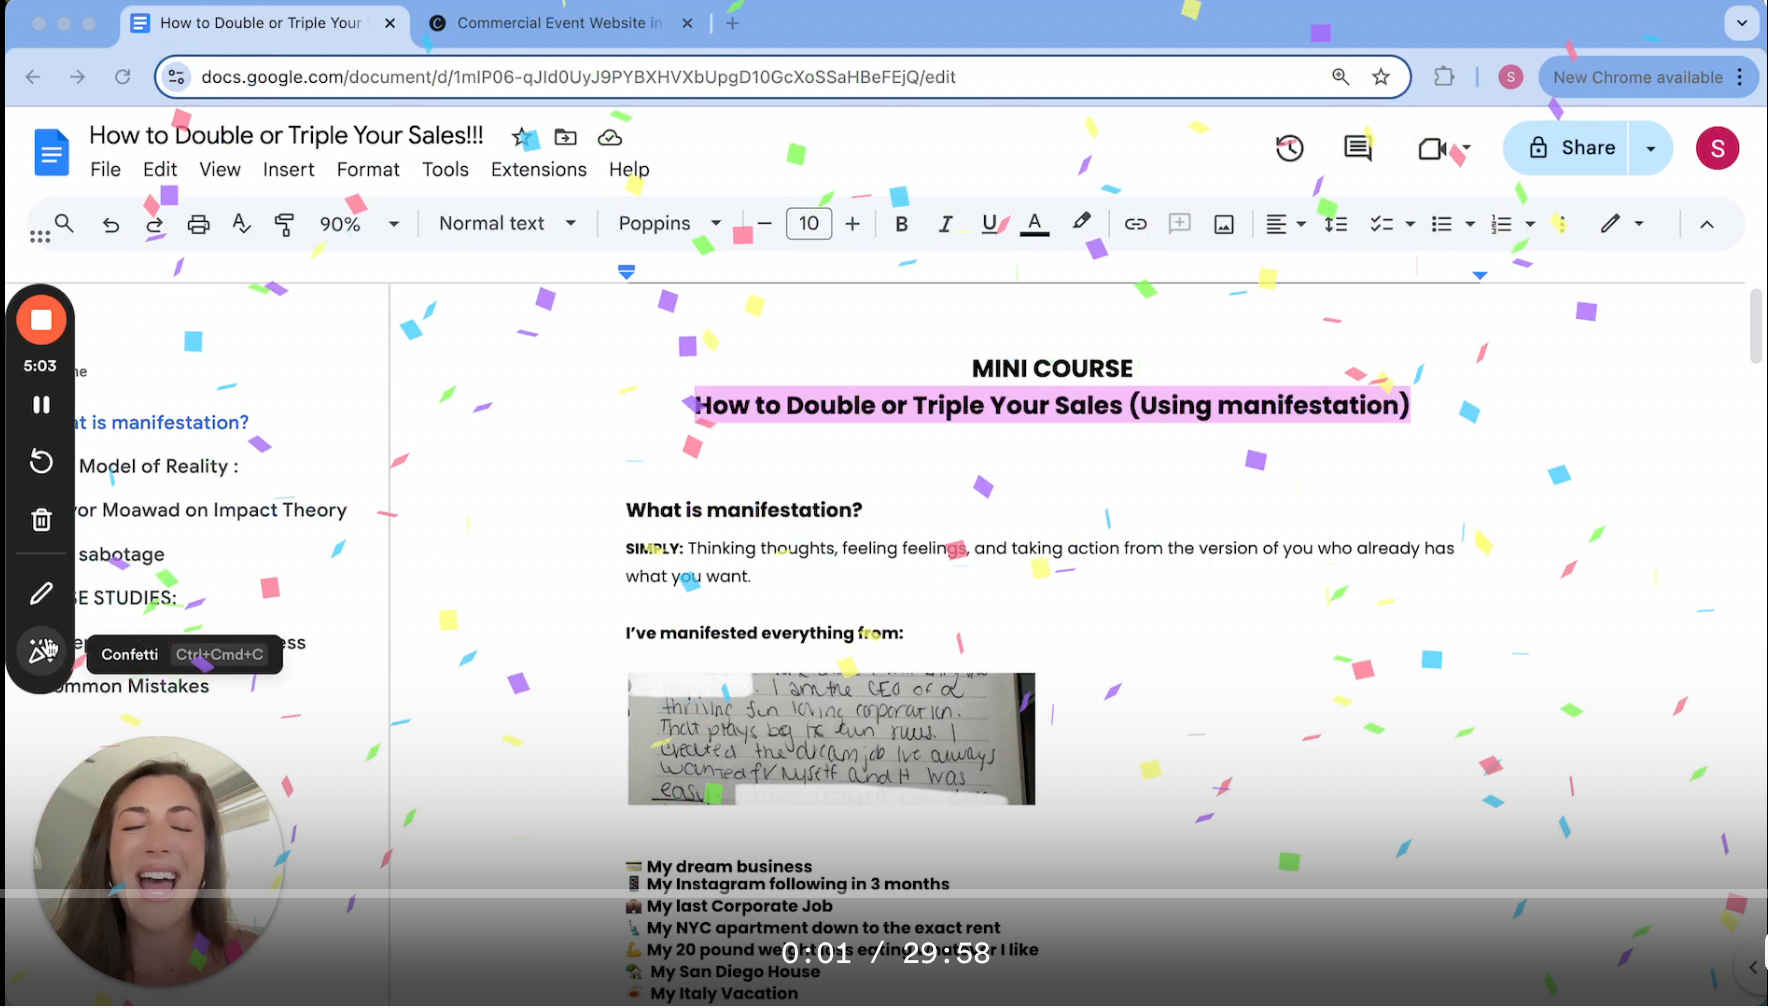Switch to Commercial Event Website tab
Image resolution: width=1768 pixels, height=1008 pixels.
click(560, 23)
